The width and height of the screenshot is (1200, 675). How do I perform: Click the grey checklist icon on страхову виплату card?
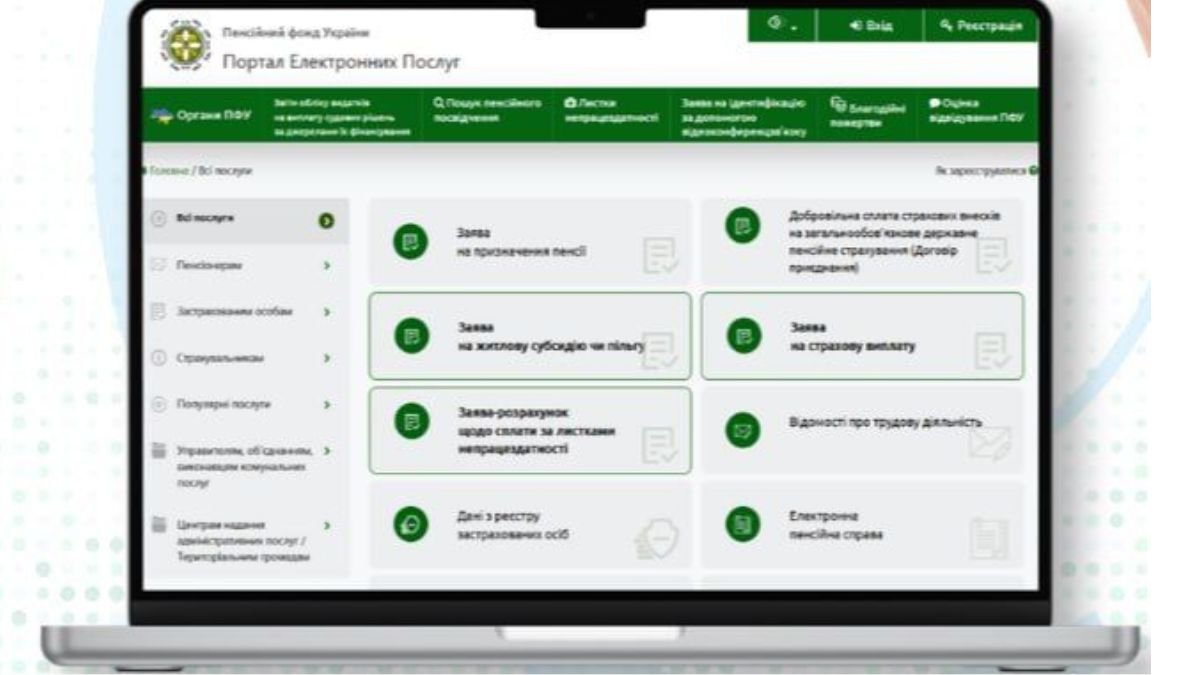point(992,351)
